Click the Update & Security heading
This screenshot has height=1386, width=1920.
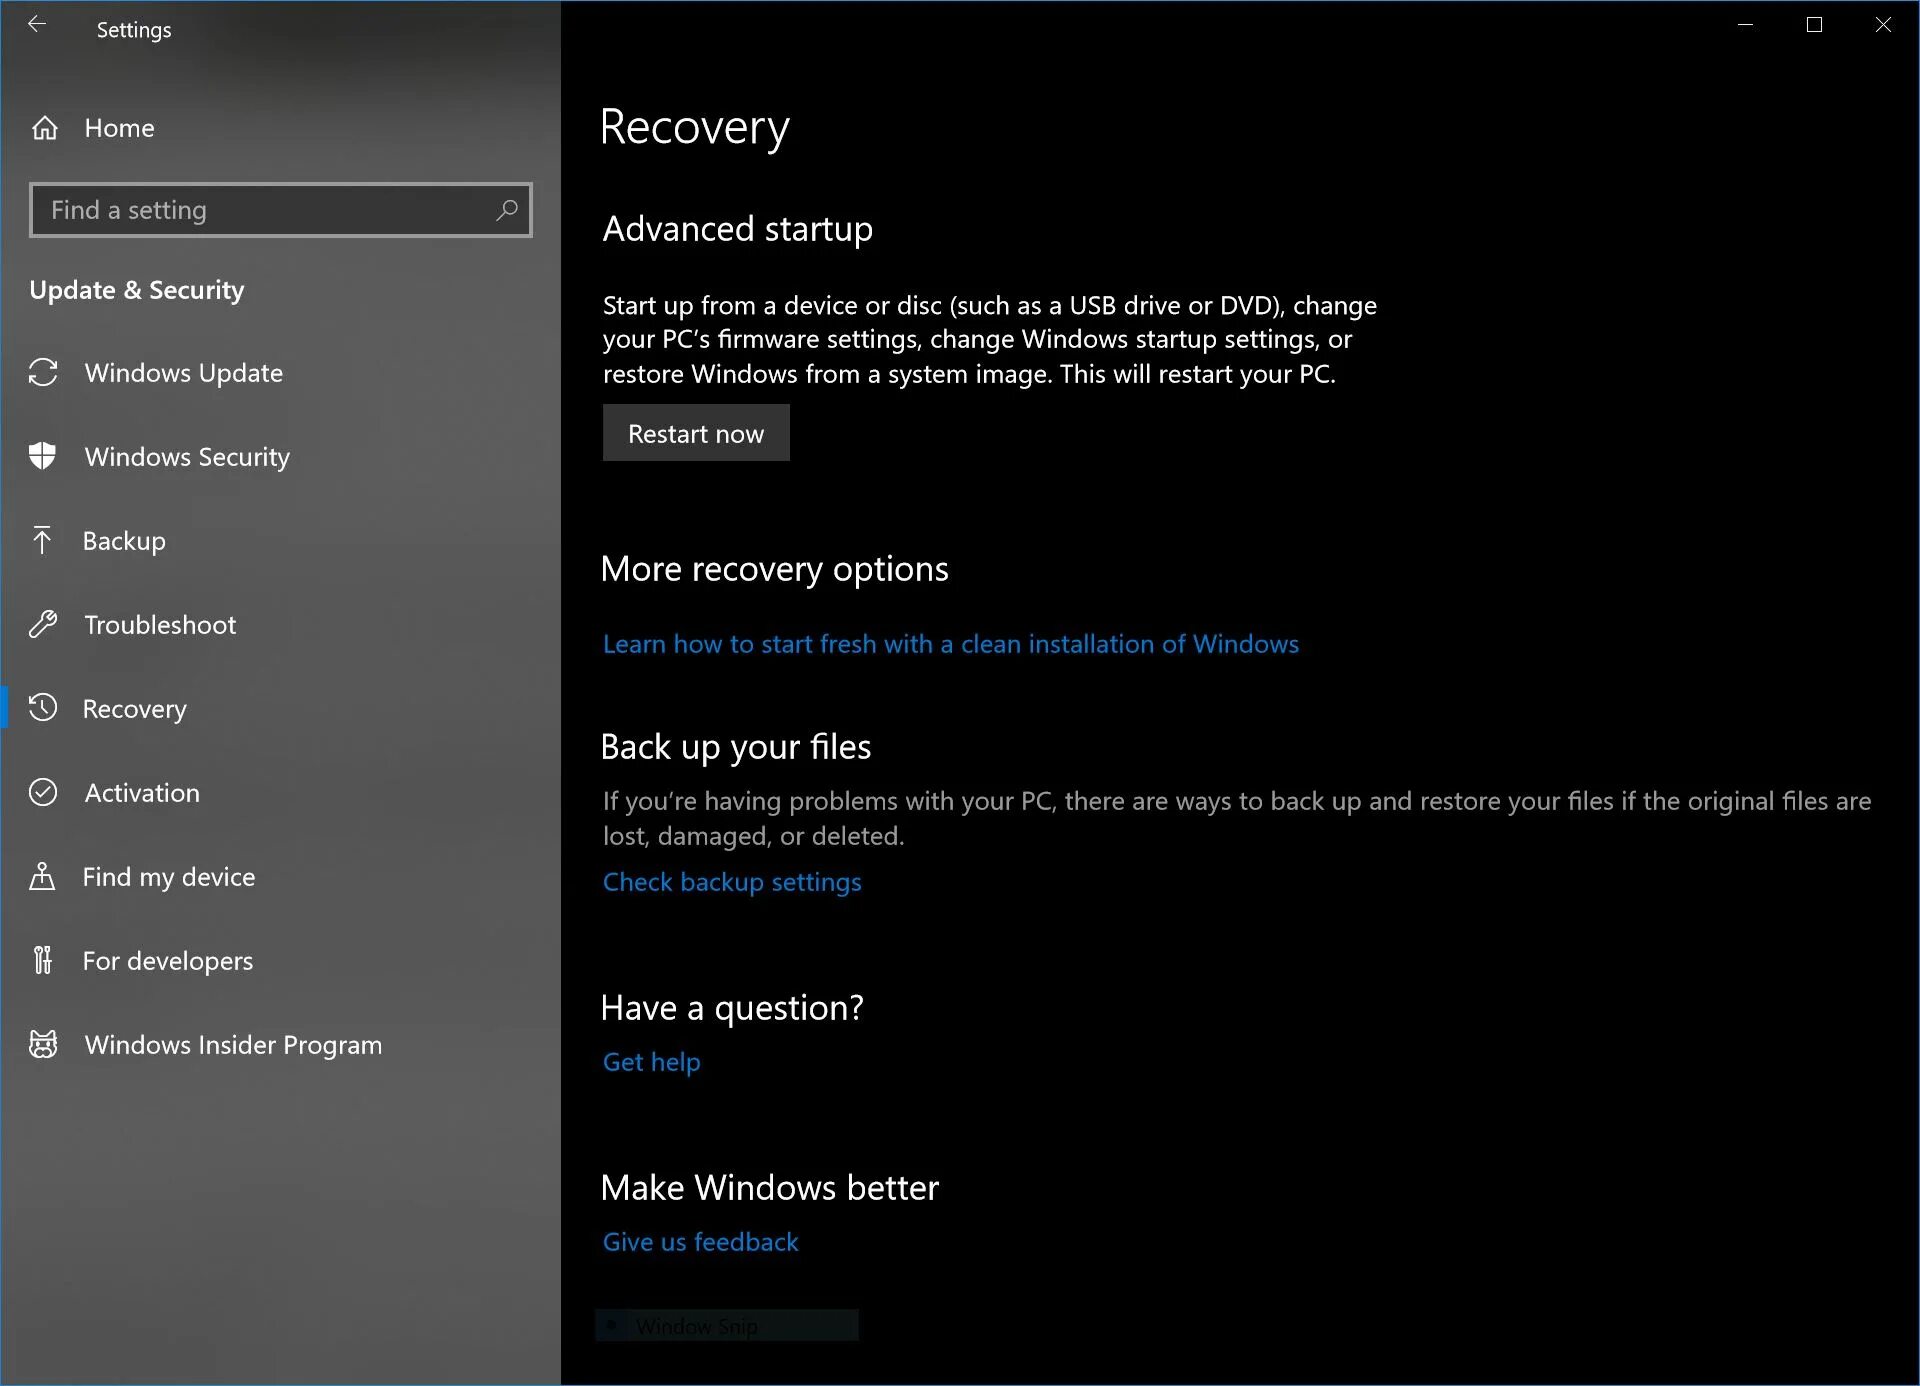(137, 290)
